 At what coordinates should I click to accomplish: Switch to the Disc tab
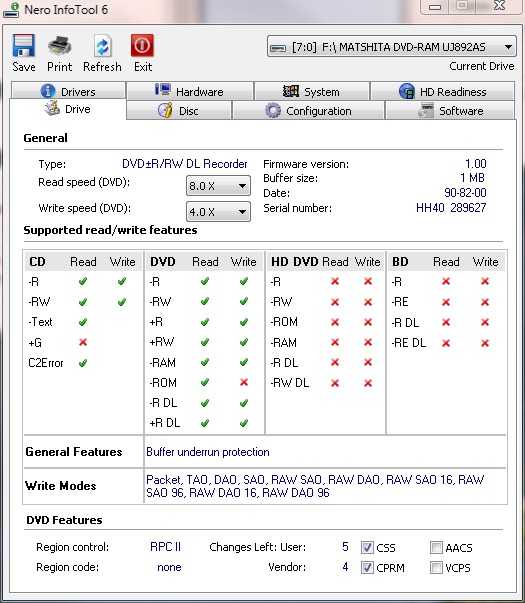179,111
